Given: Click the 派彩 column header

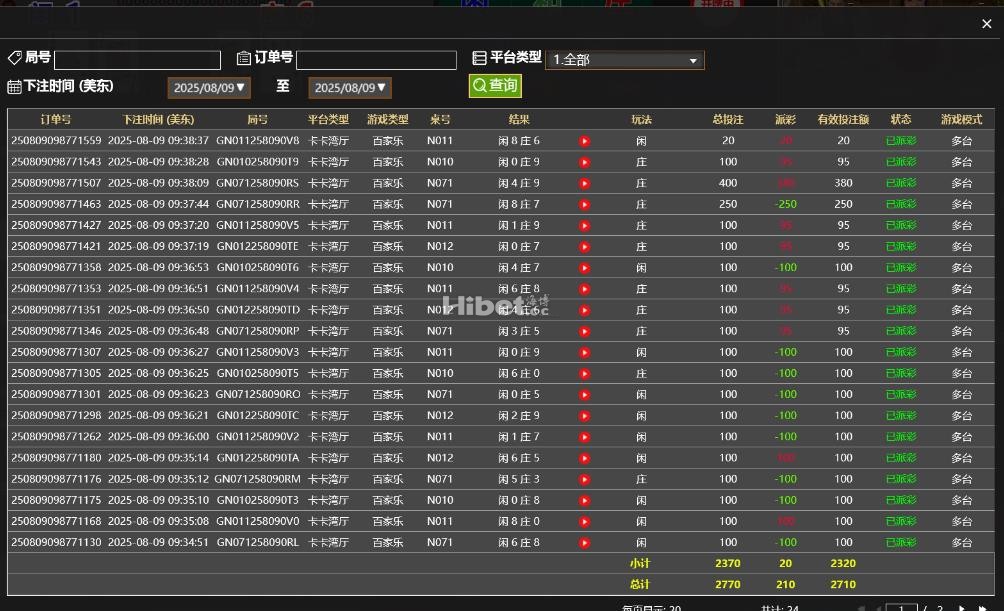Looking at the screenshot, I should coord(785,119).
